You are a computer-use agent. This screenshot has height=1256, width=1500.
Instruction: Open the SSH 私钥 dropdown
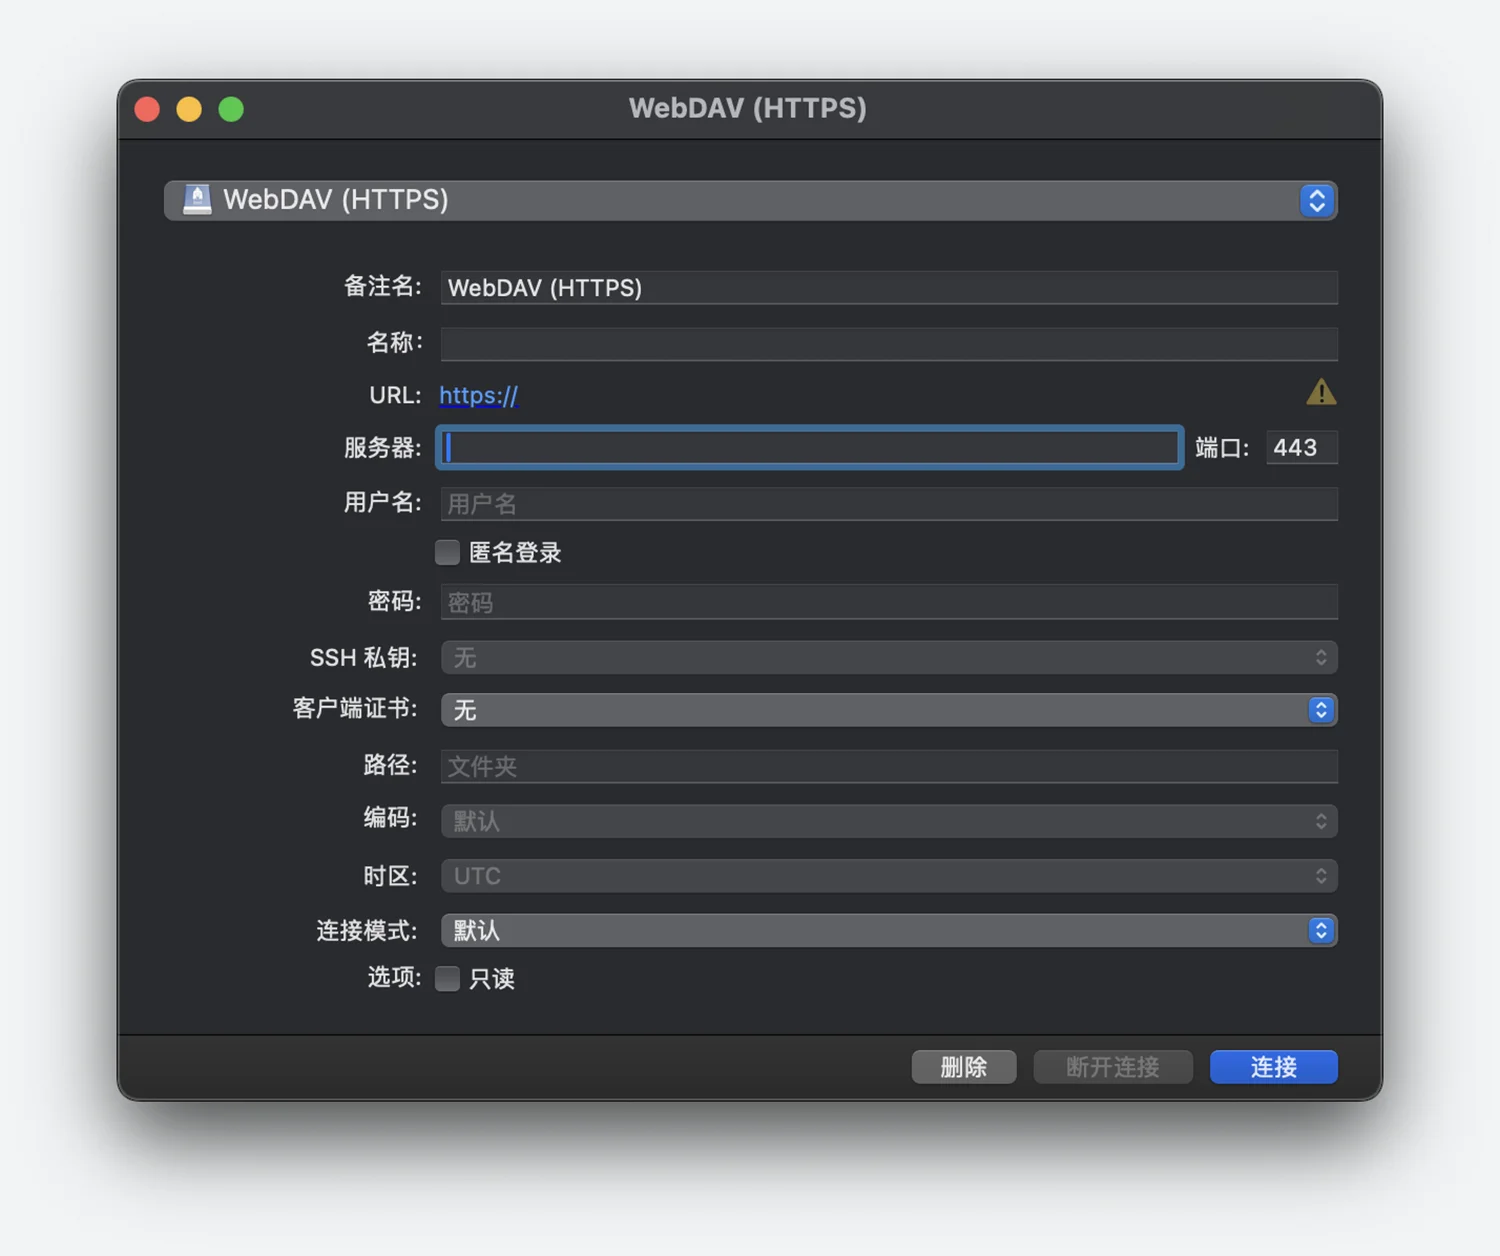(x=889, y=657)
